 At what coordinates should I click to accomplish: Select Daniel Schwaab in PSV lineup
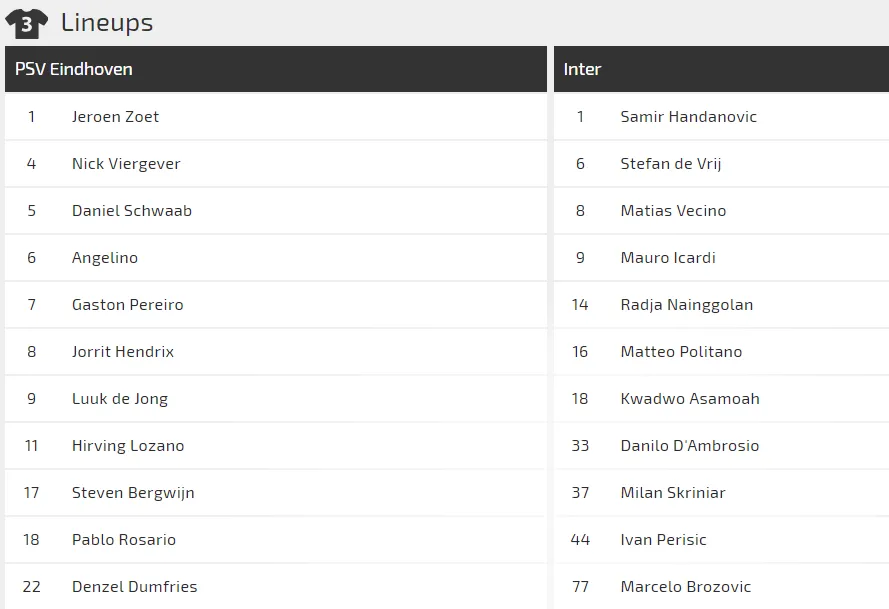pyautogui.click(x=132, y=211)
